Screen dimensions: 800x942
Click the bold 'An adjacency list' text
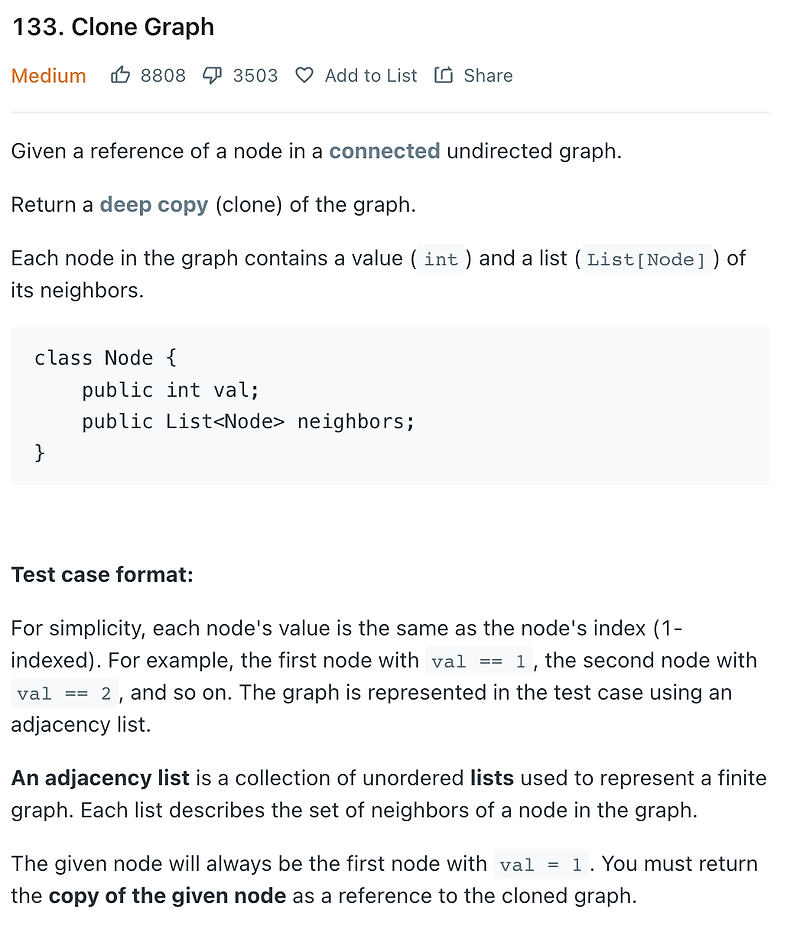(x=100, y=778)
